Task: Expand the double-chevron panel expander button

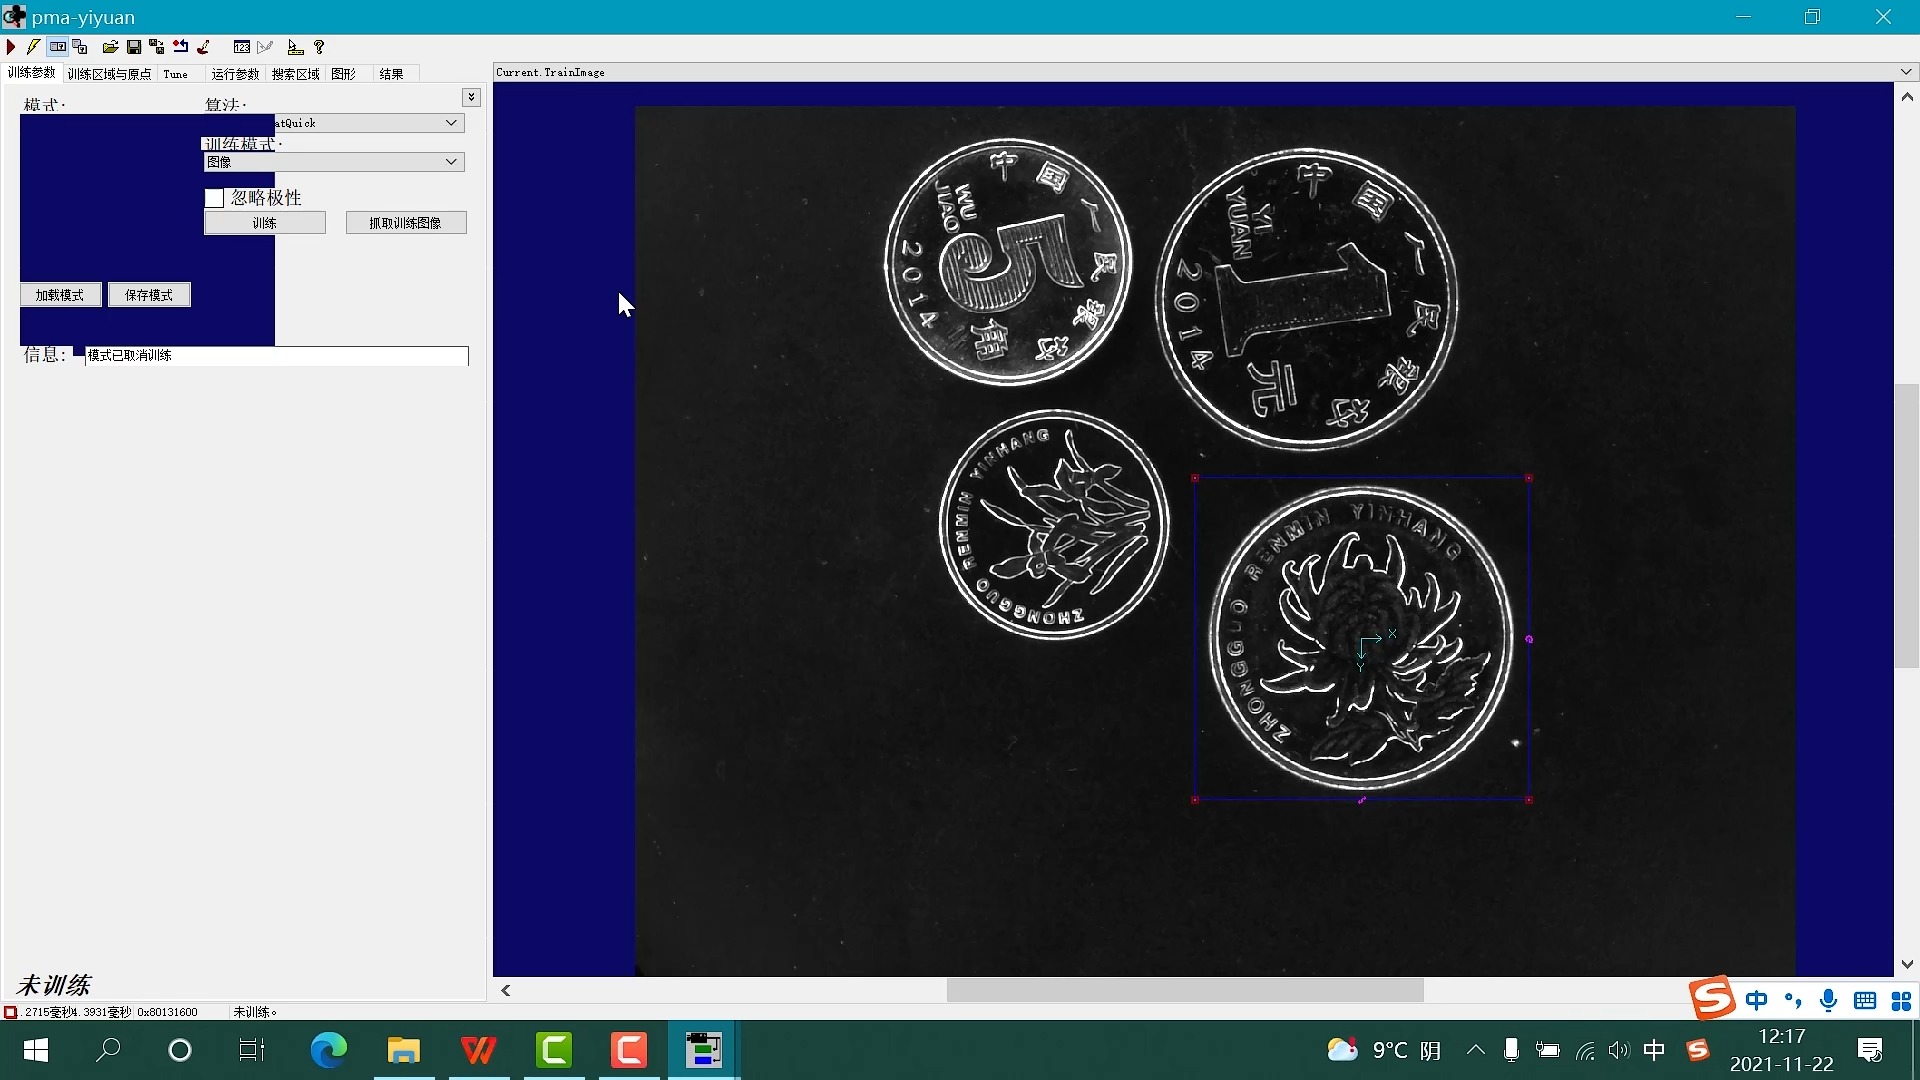Action: [x=471, y=97]
